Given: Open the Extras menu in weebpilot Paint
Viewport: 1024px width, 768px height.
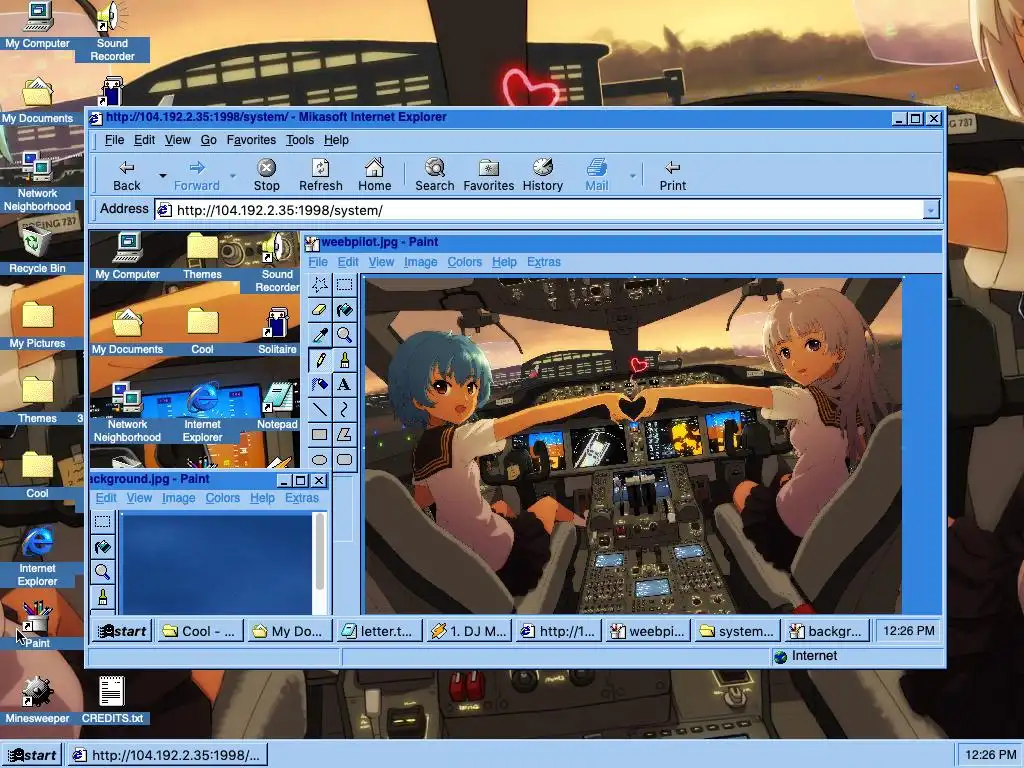Looking at the screenshot, I should pyautogui.click(x=543, y=262).
